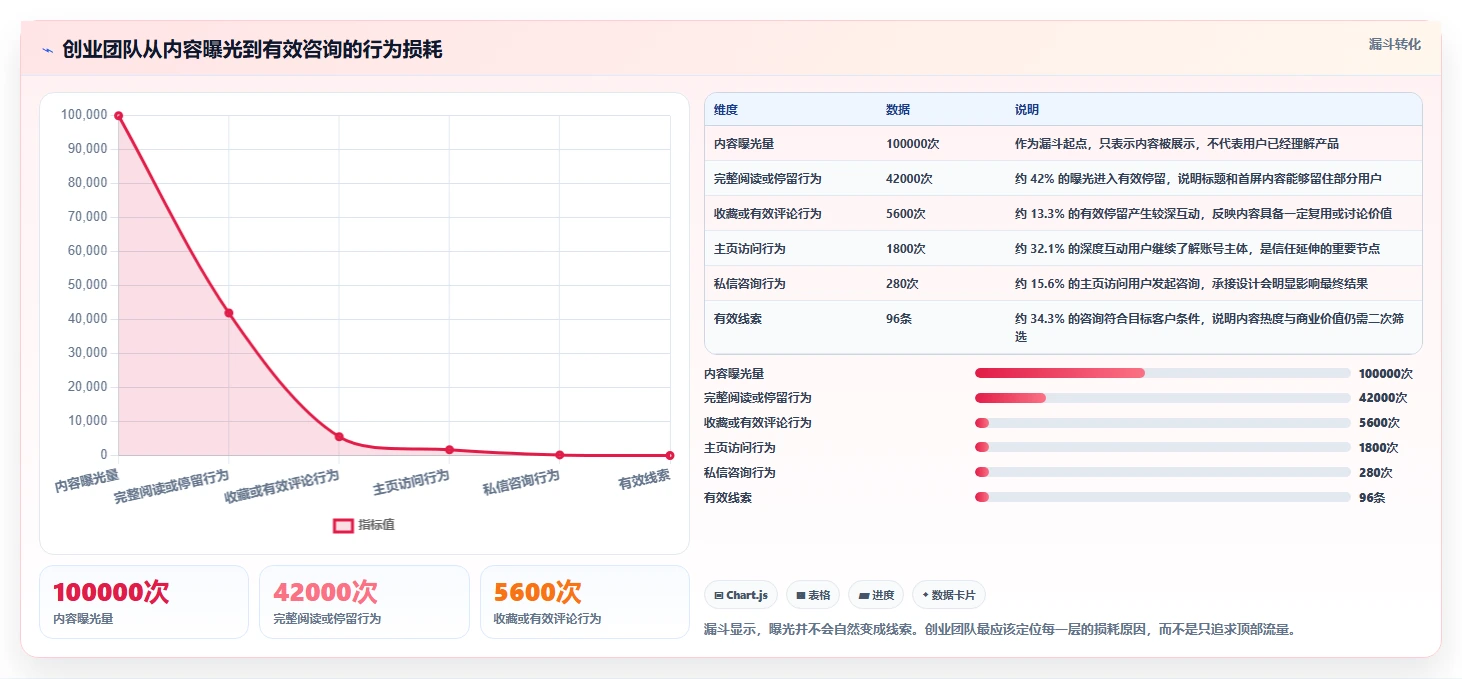Click the 有效线索 progress bar
Screen dimensions: 1462x679
(x=1162, y=497)
